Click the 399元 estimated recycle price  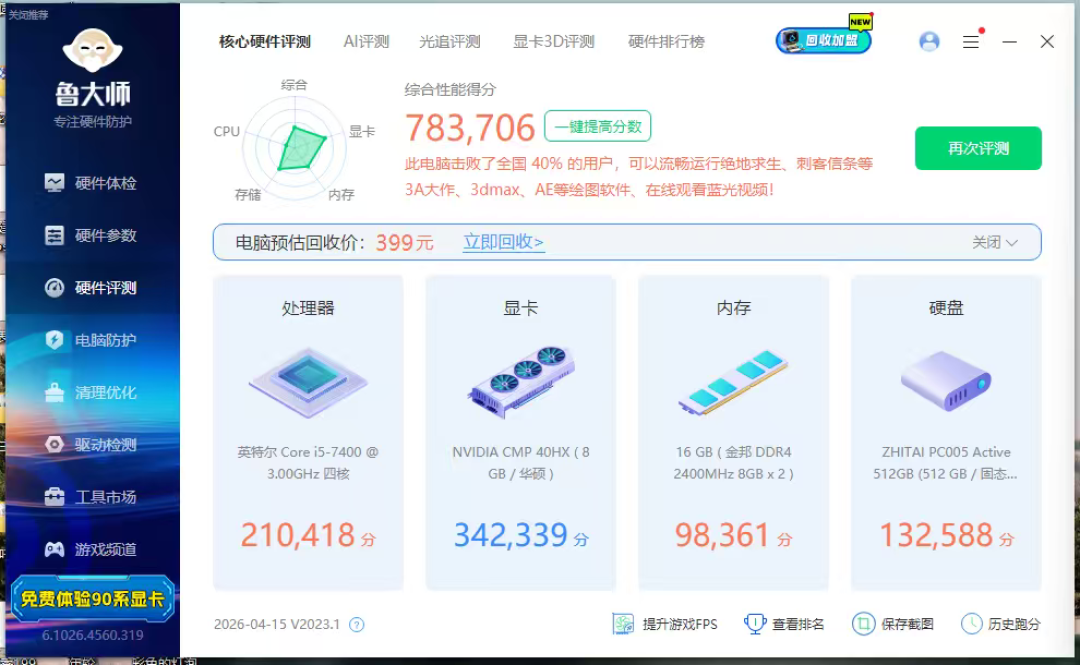(404, 243)
